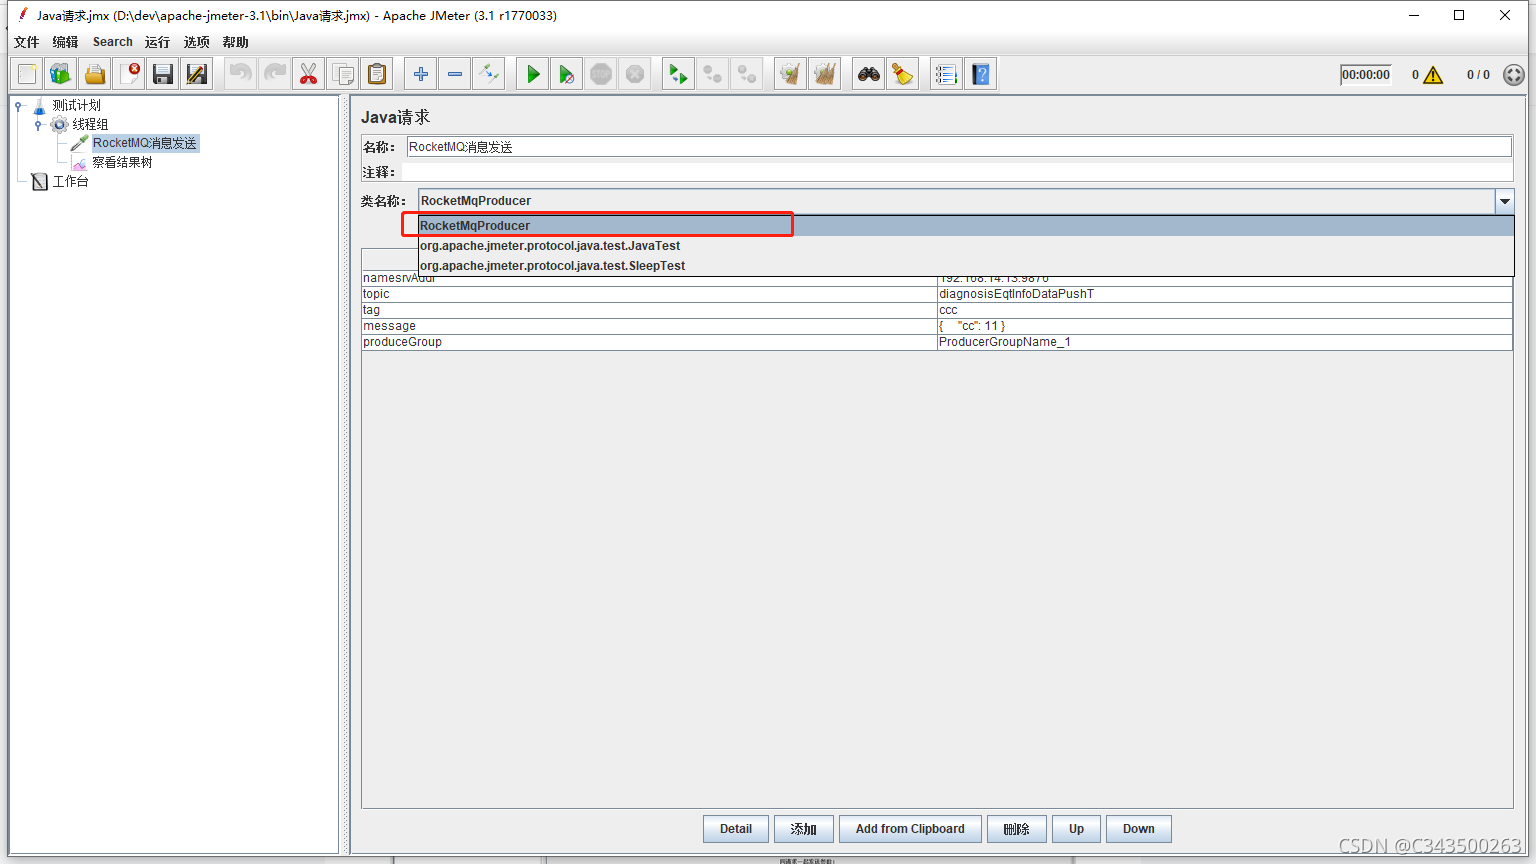Click the Open file folder icon
The height and width of the screenshot is (864, 1536).
(x=95, y=74)
